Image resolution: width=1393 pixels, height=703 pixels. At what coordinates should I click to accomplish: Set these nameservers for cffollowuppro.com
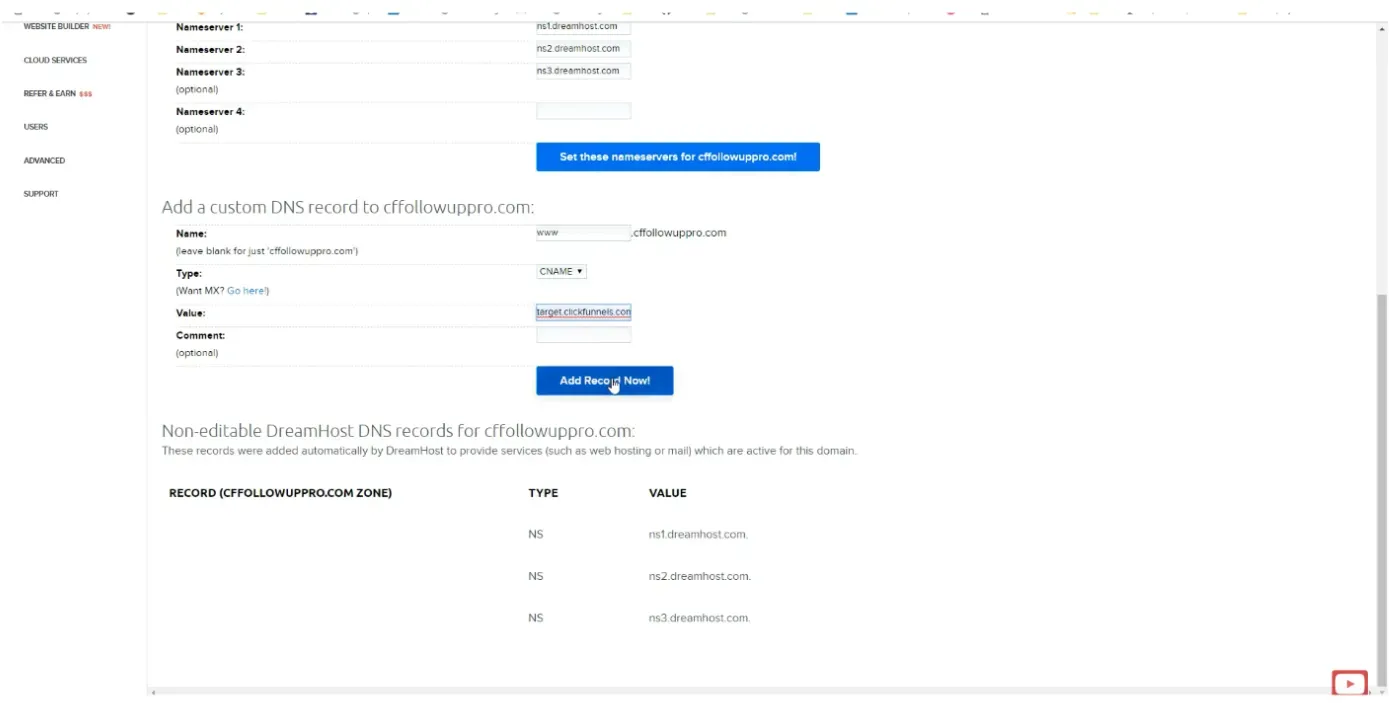(x=678, y=157)
